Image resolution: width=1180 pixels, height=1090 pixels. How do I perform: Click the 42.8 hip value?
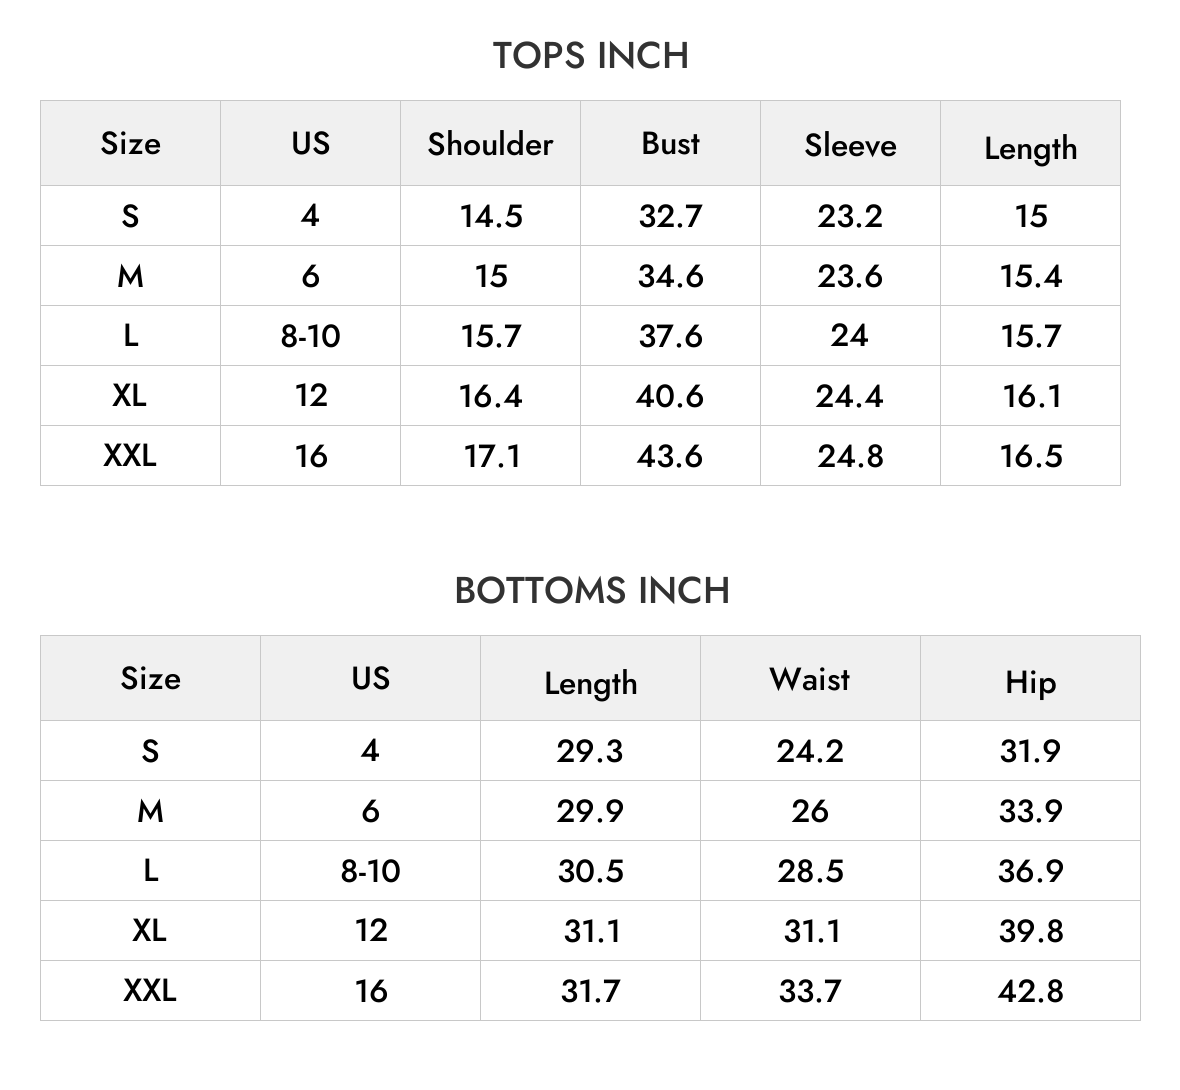pyautogui.click(x=1030, y=991)
